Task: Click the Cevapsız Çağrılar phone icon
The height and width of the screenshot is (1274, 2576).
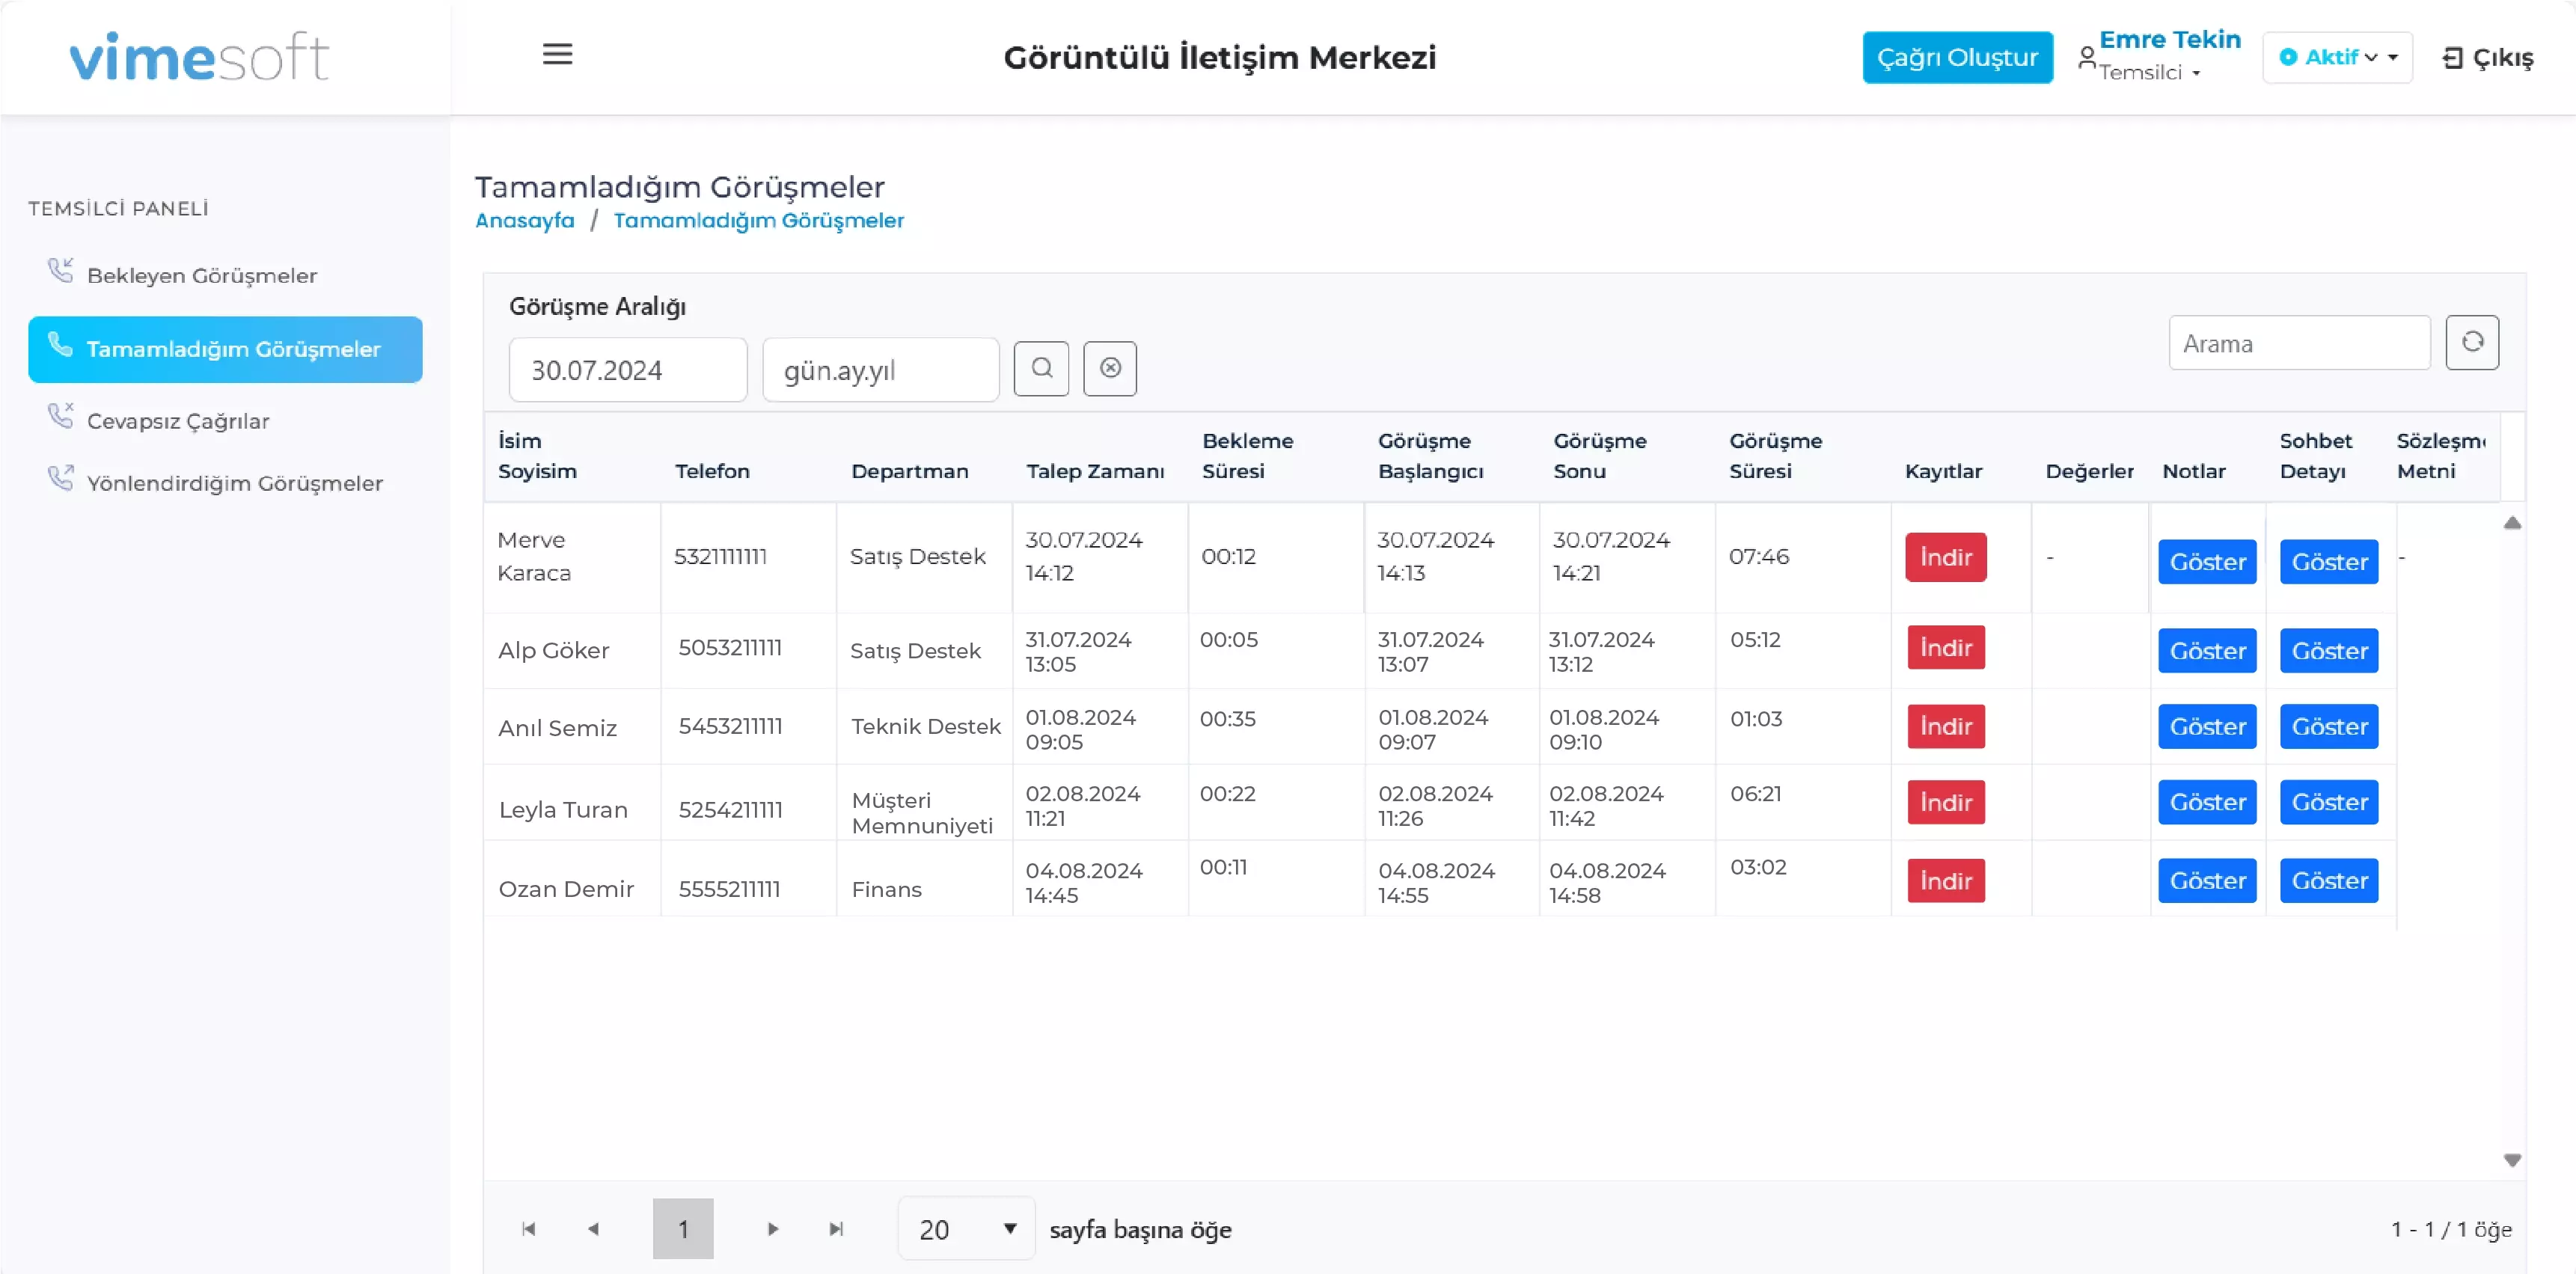Action: click(61, 416)
